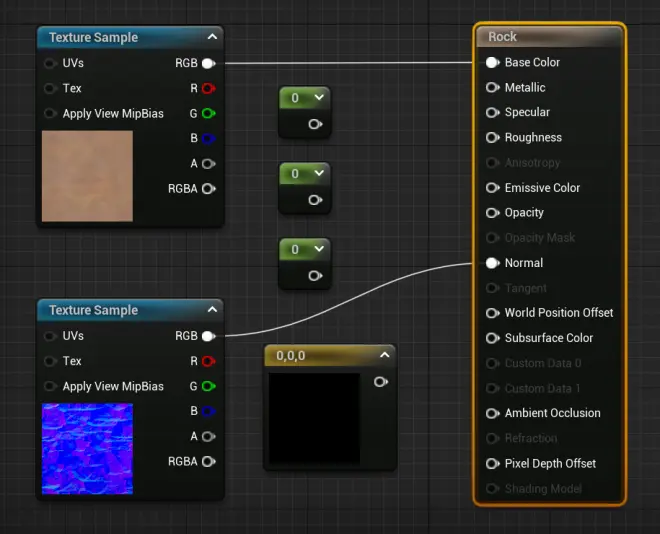Click RGBA output pin of bottom Texture Sample
Viewport: 660px width, 534px height.
coord(208,462)
